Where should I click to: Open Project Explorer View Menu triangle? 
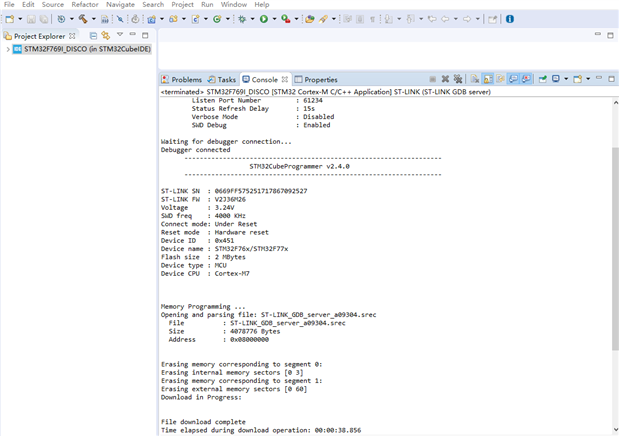coord(120,35)
